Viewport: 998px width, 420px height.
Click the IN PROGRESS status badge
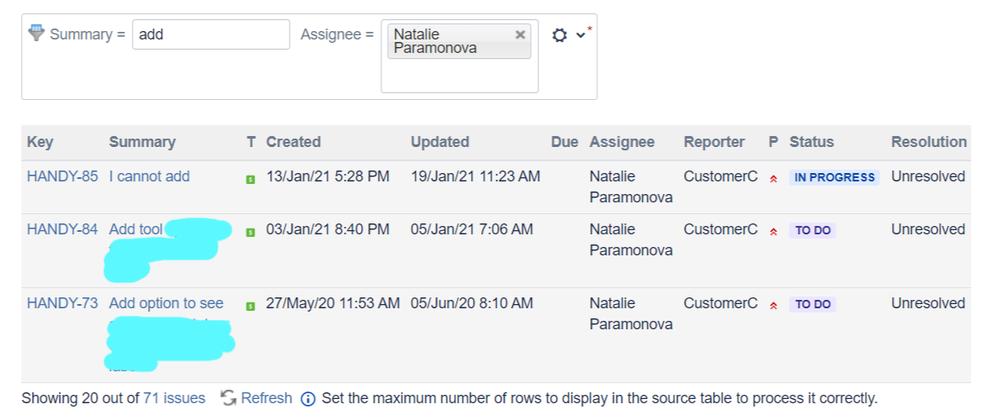pos(833,177)
